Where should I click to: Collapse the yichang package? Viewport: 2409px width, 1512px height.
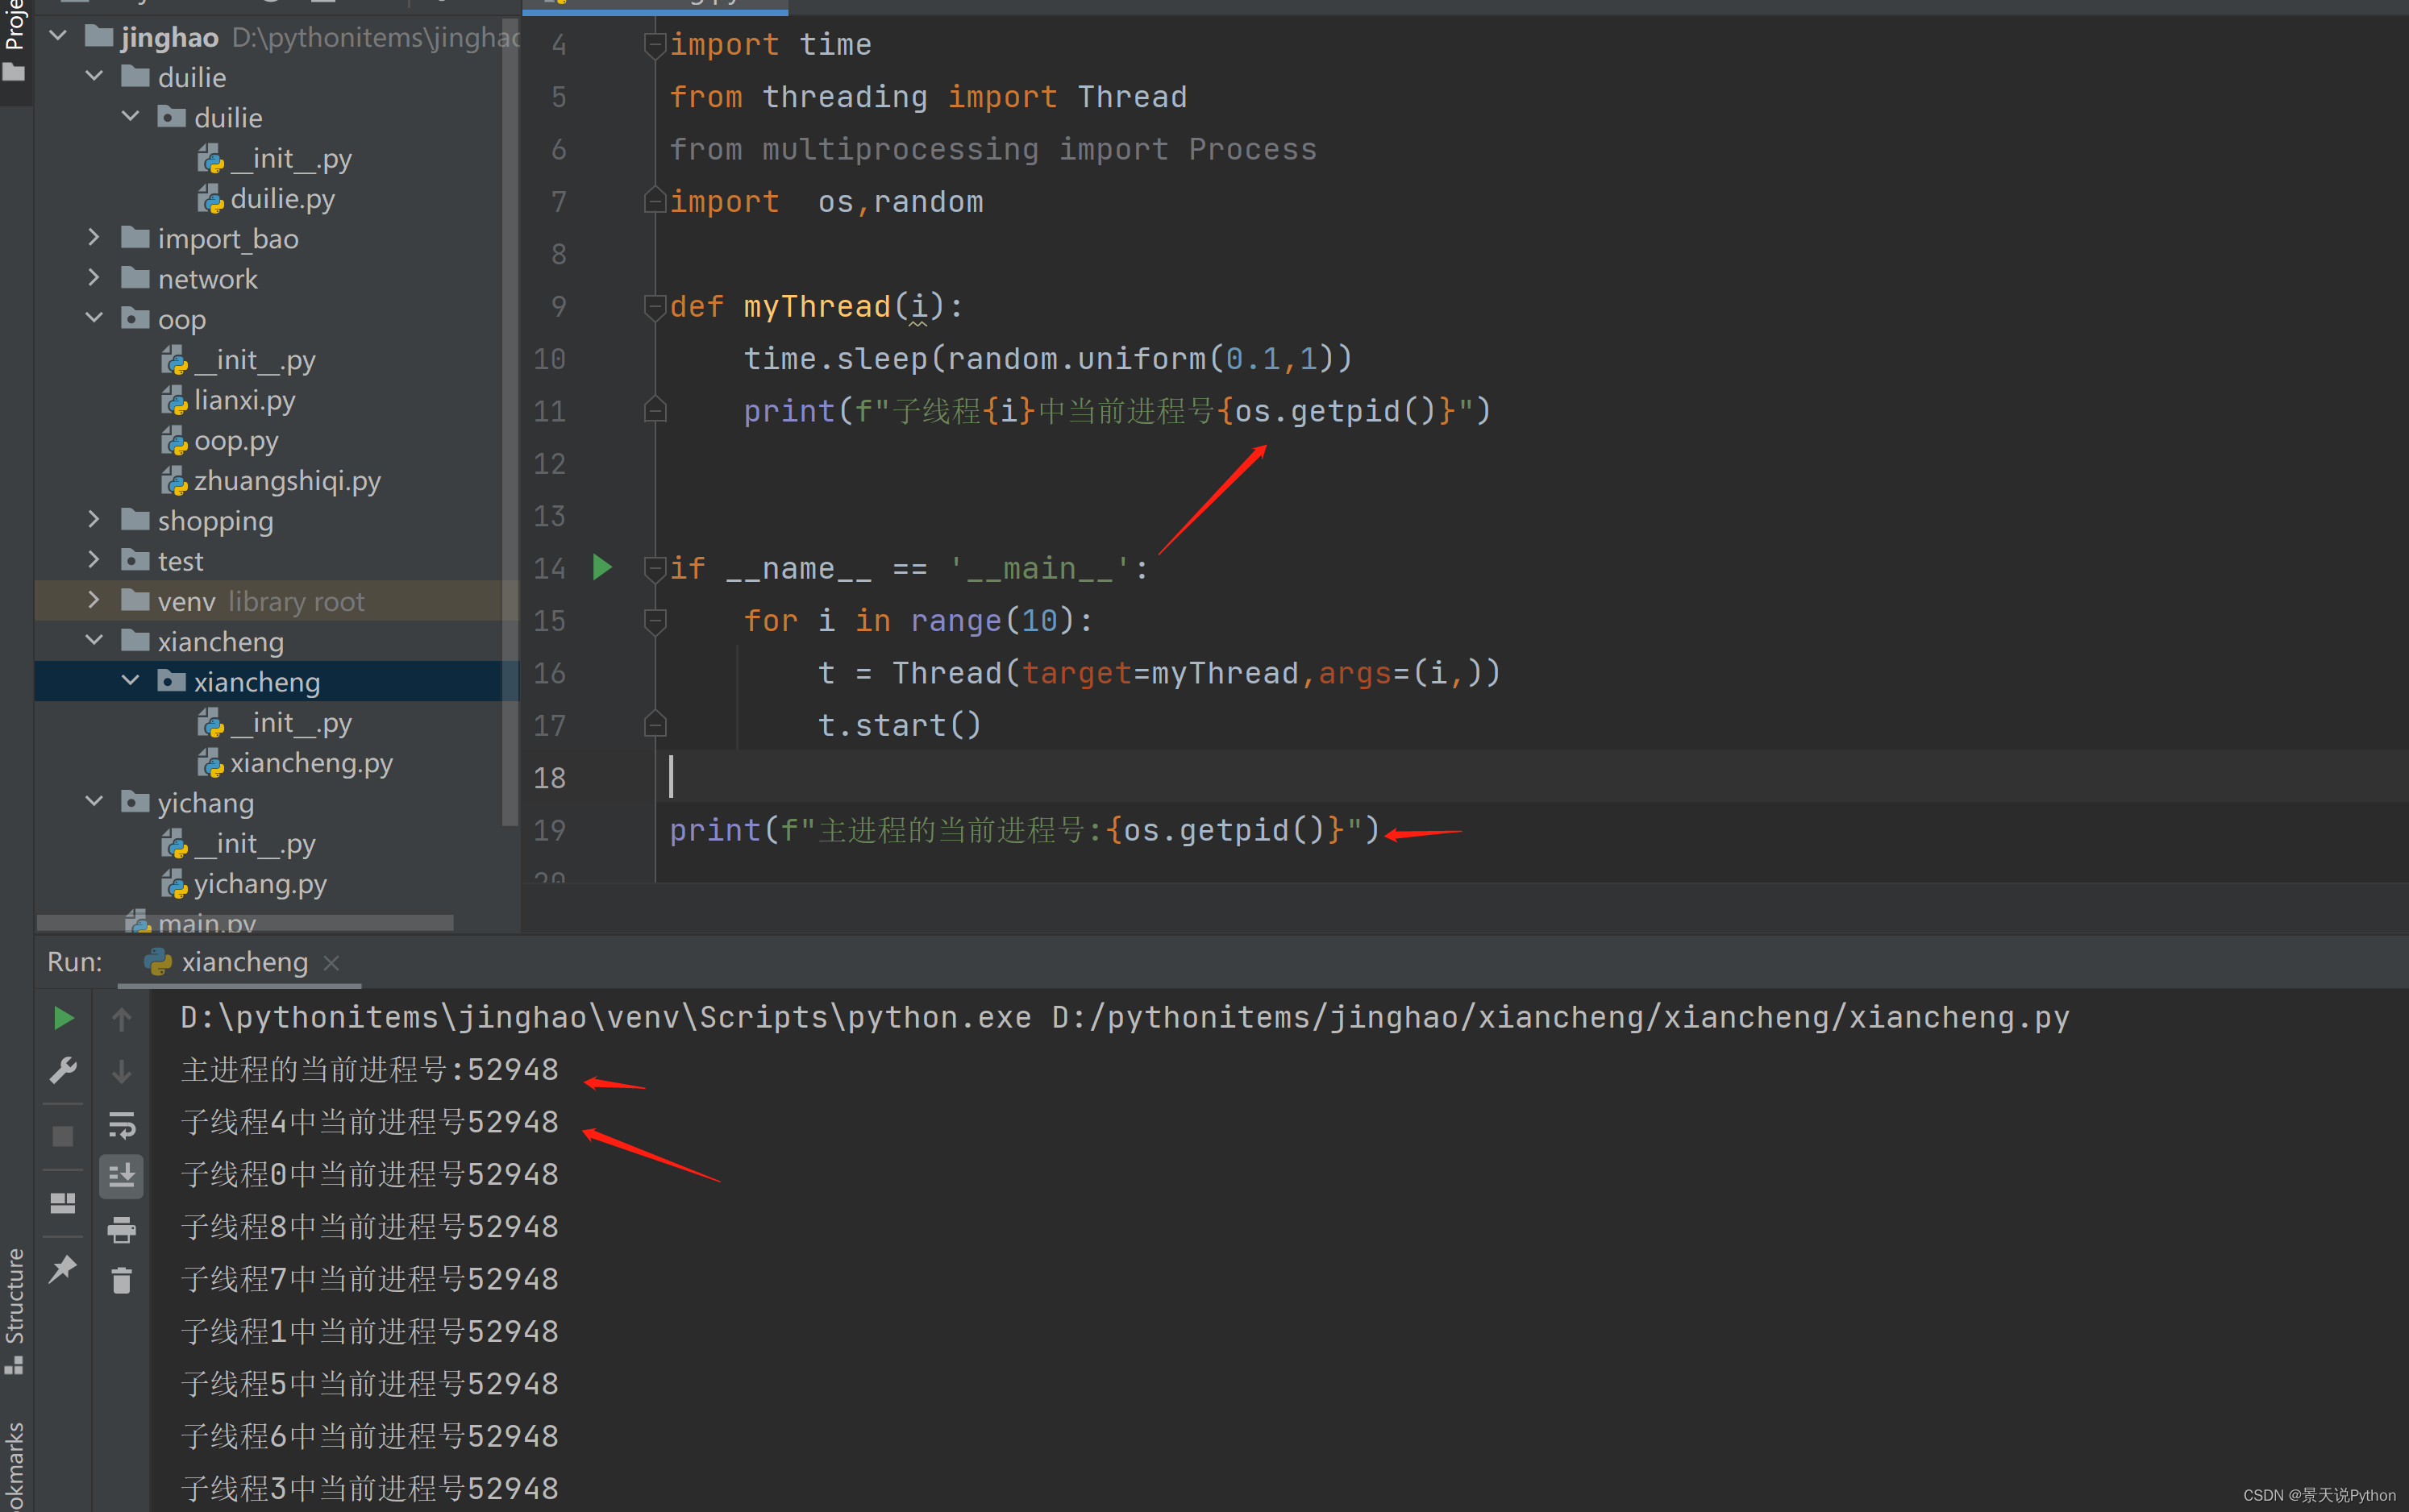[94, 802]
